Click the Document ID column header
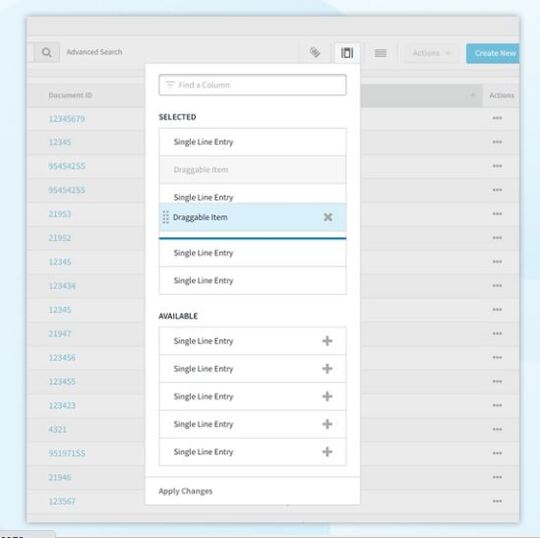 click(70, 95)
